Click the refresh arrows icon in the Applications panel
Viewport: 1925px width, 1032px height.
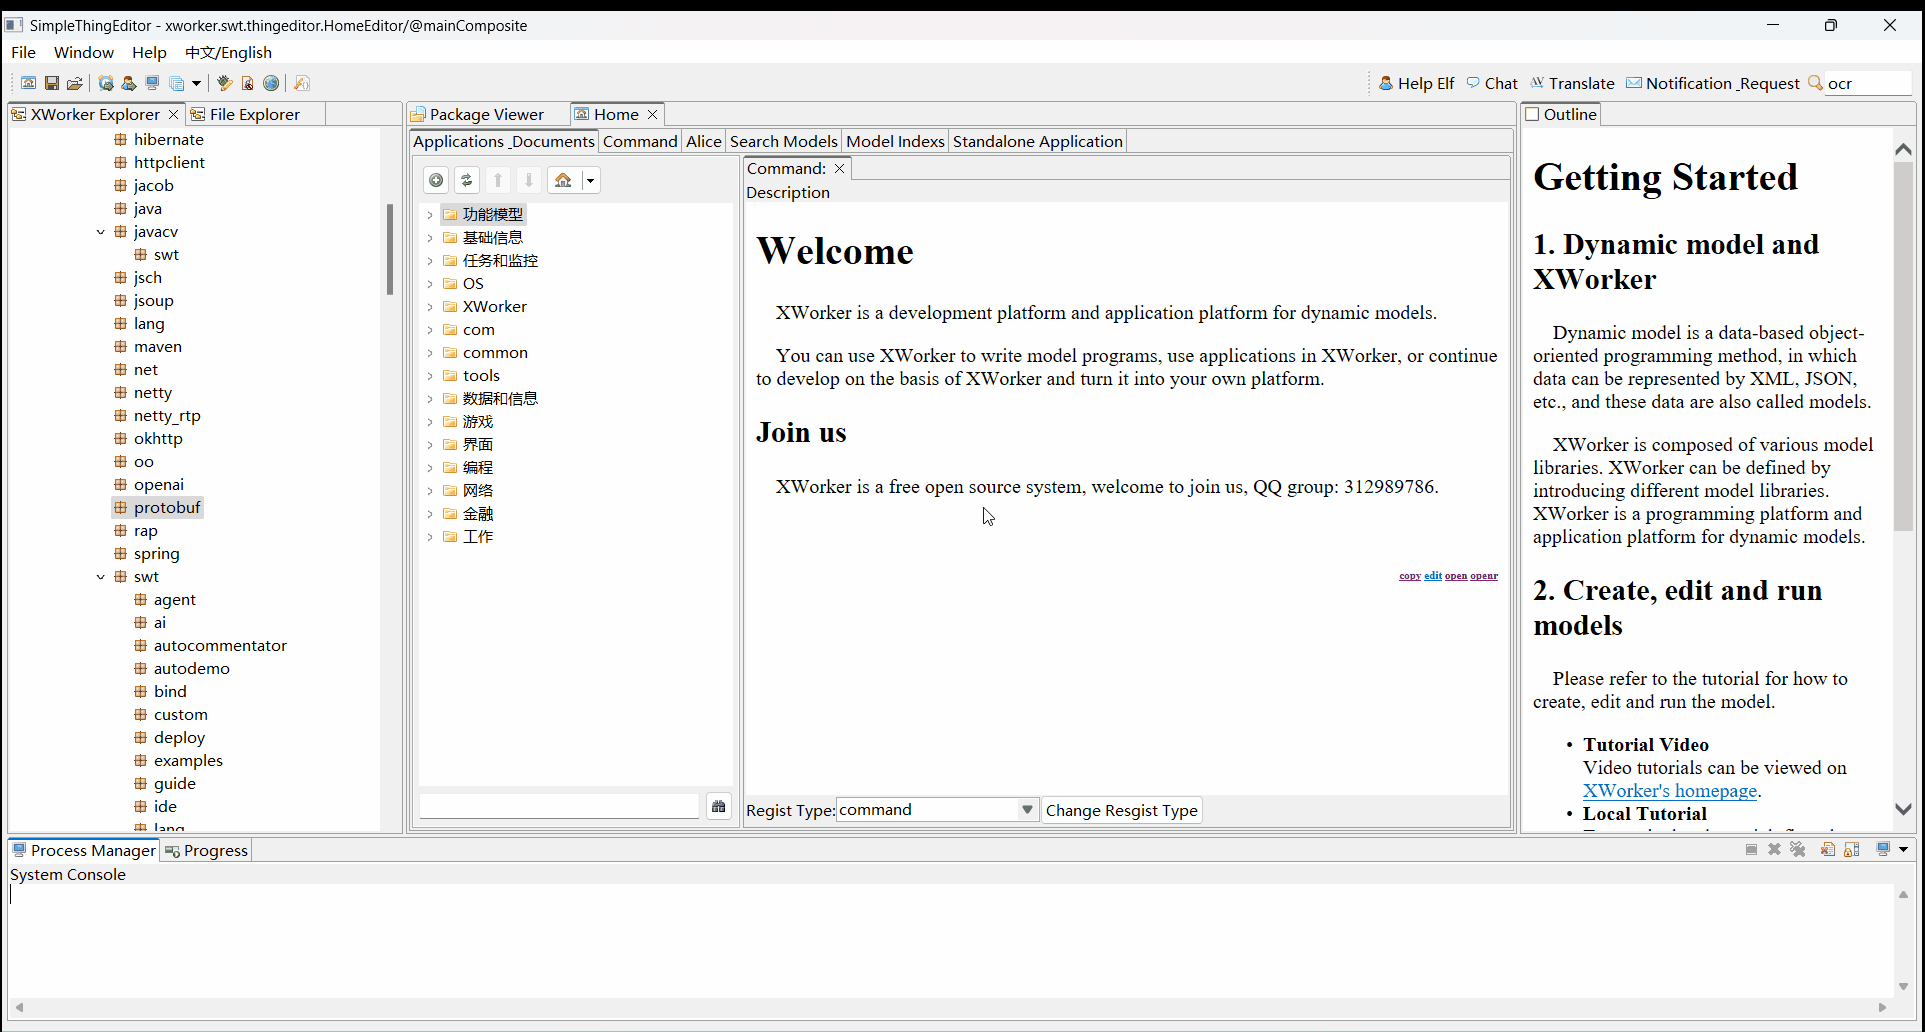(x=466, y=180)
